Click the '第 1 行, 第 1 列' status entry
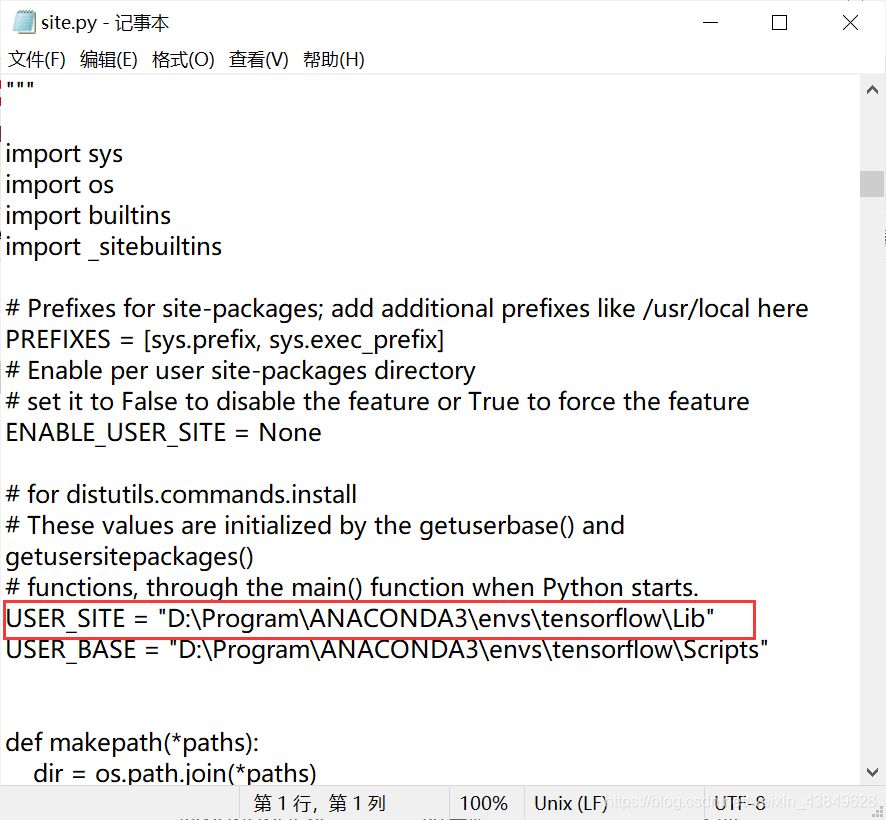886x820 pixels. pyautogui.click(x=319, y=803)
